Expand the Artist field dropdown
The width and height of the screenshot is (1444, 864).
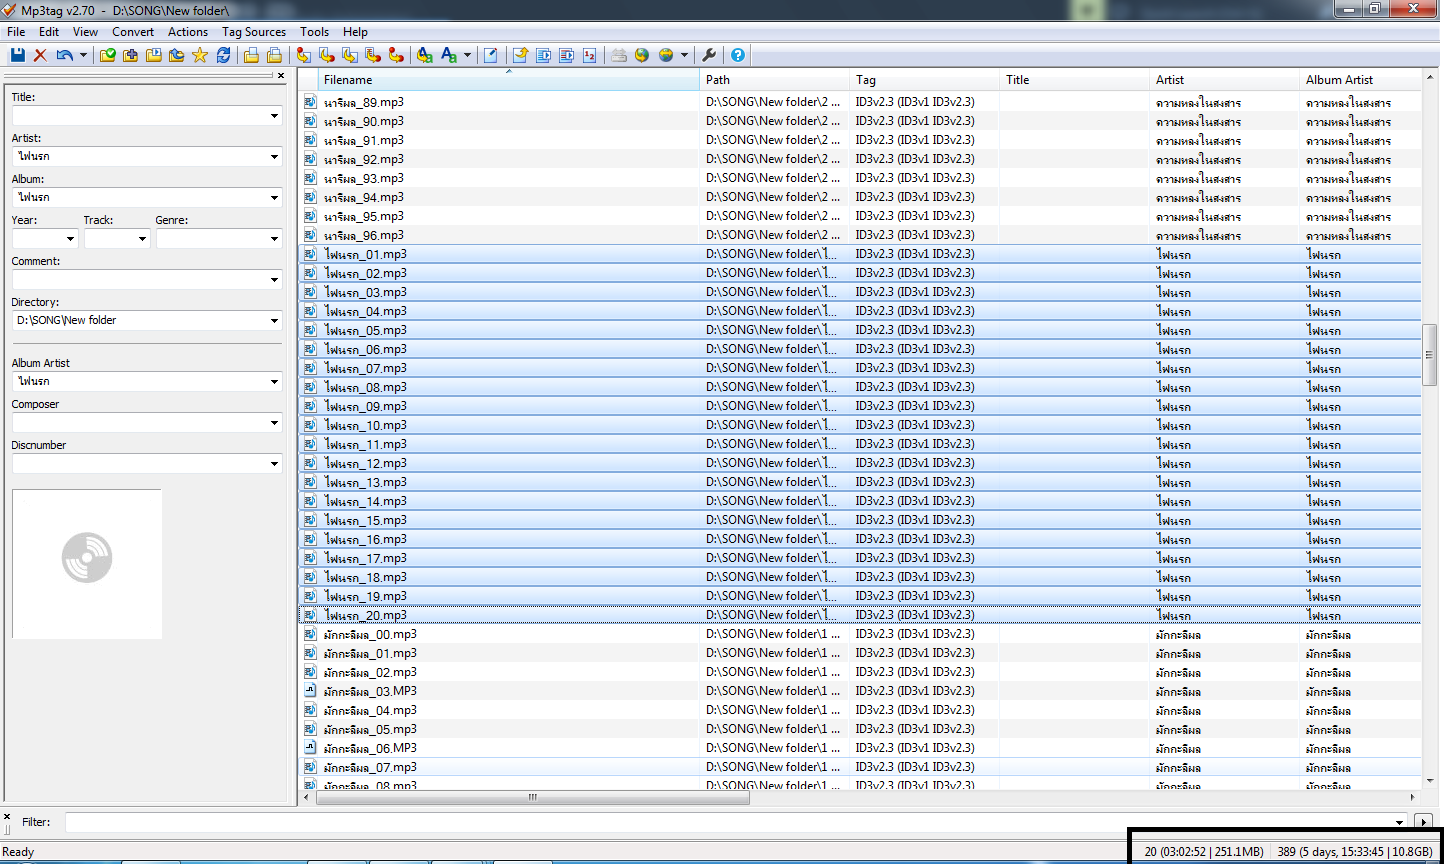pyautogui.click(x=274, y=157)
